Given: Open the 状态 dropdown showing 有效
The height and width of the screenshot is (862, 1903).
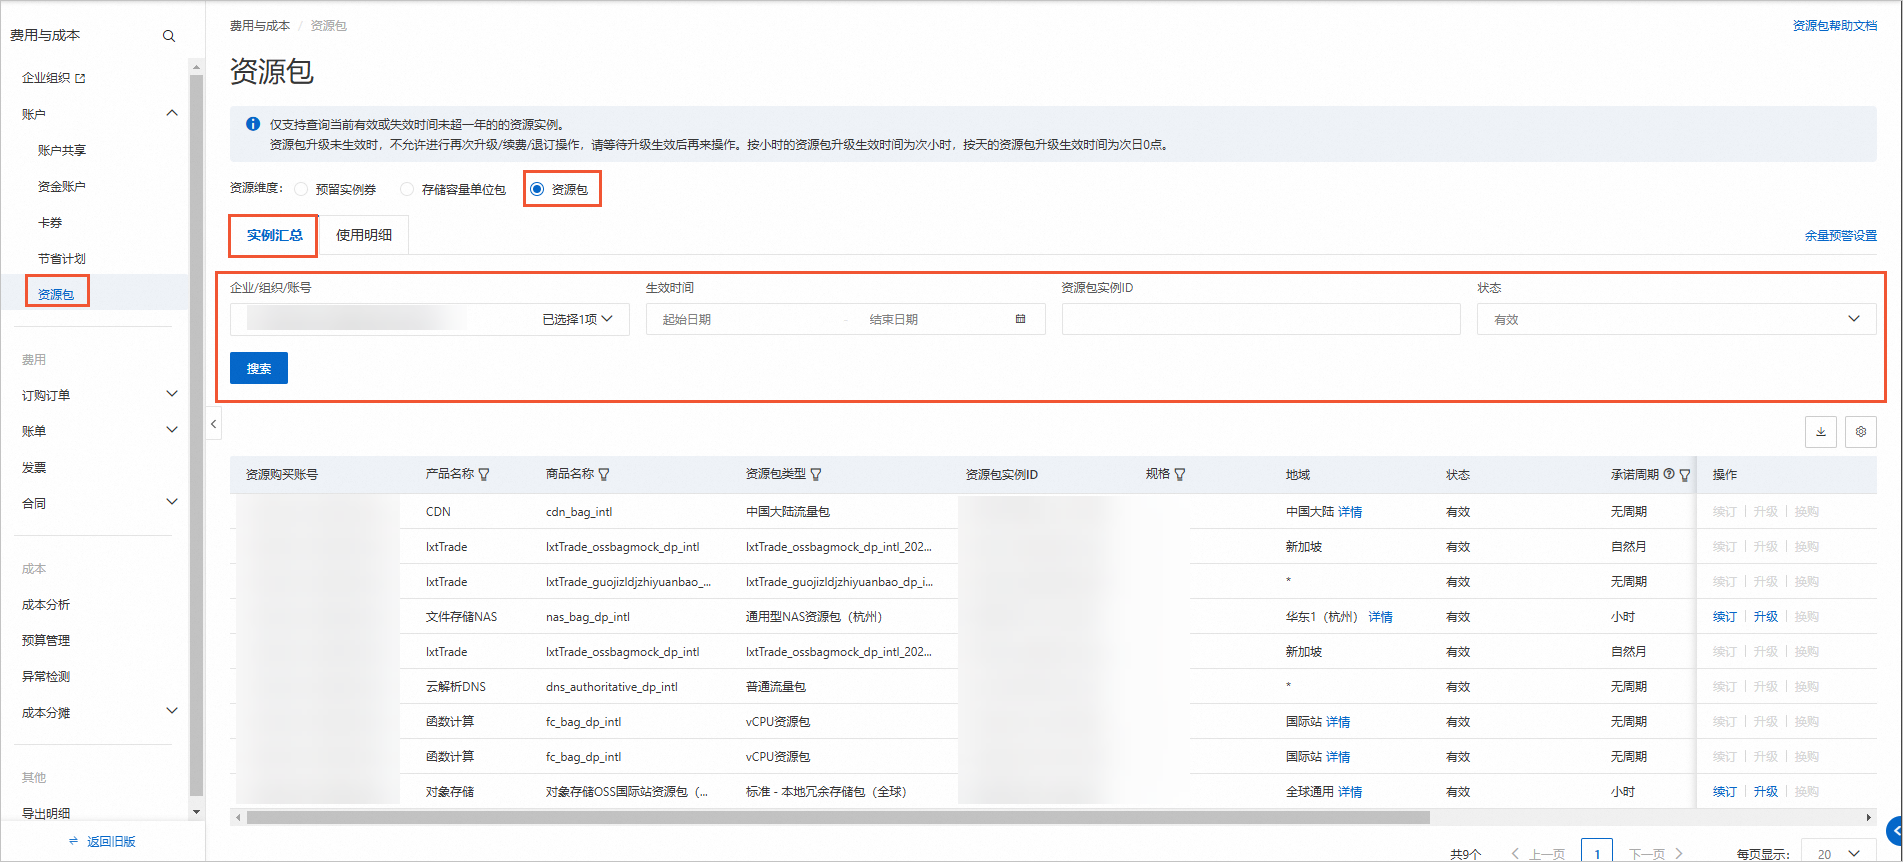Looking at the screenshot, I should tap(1676, 319).
